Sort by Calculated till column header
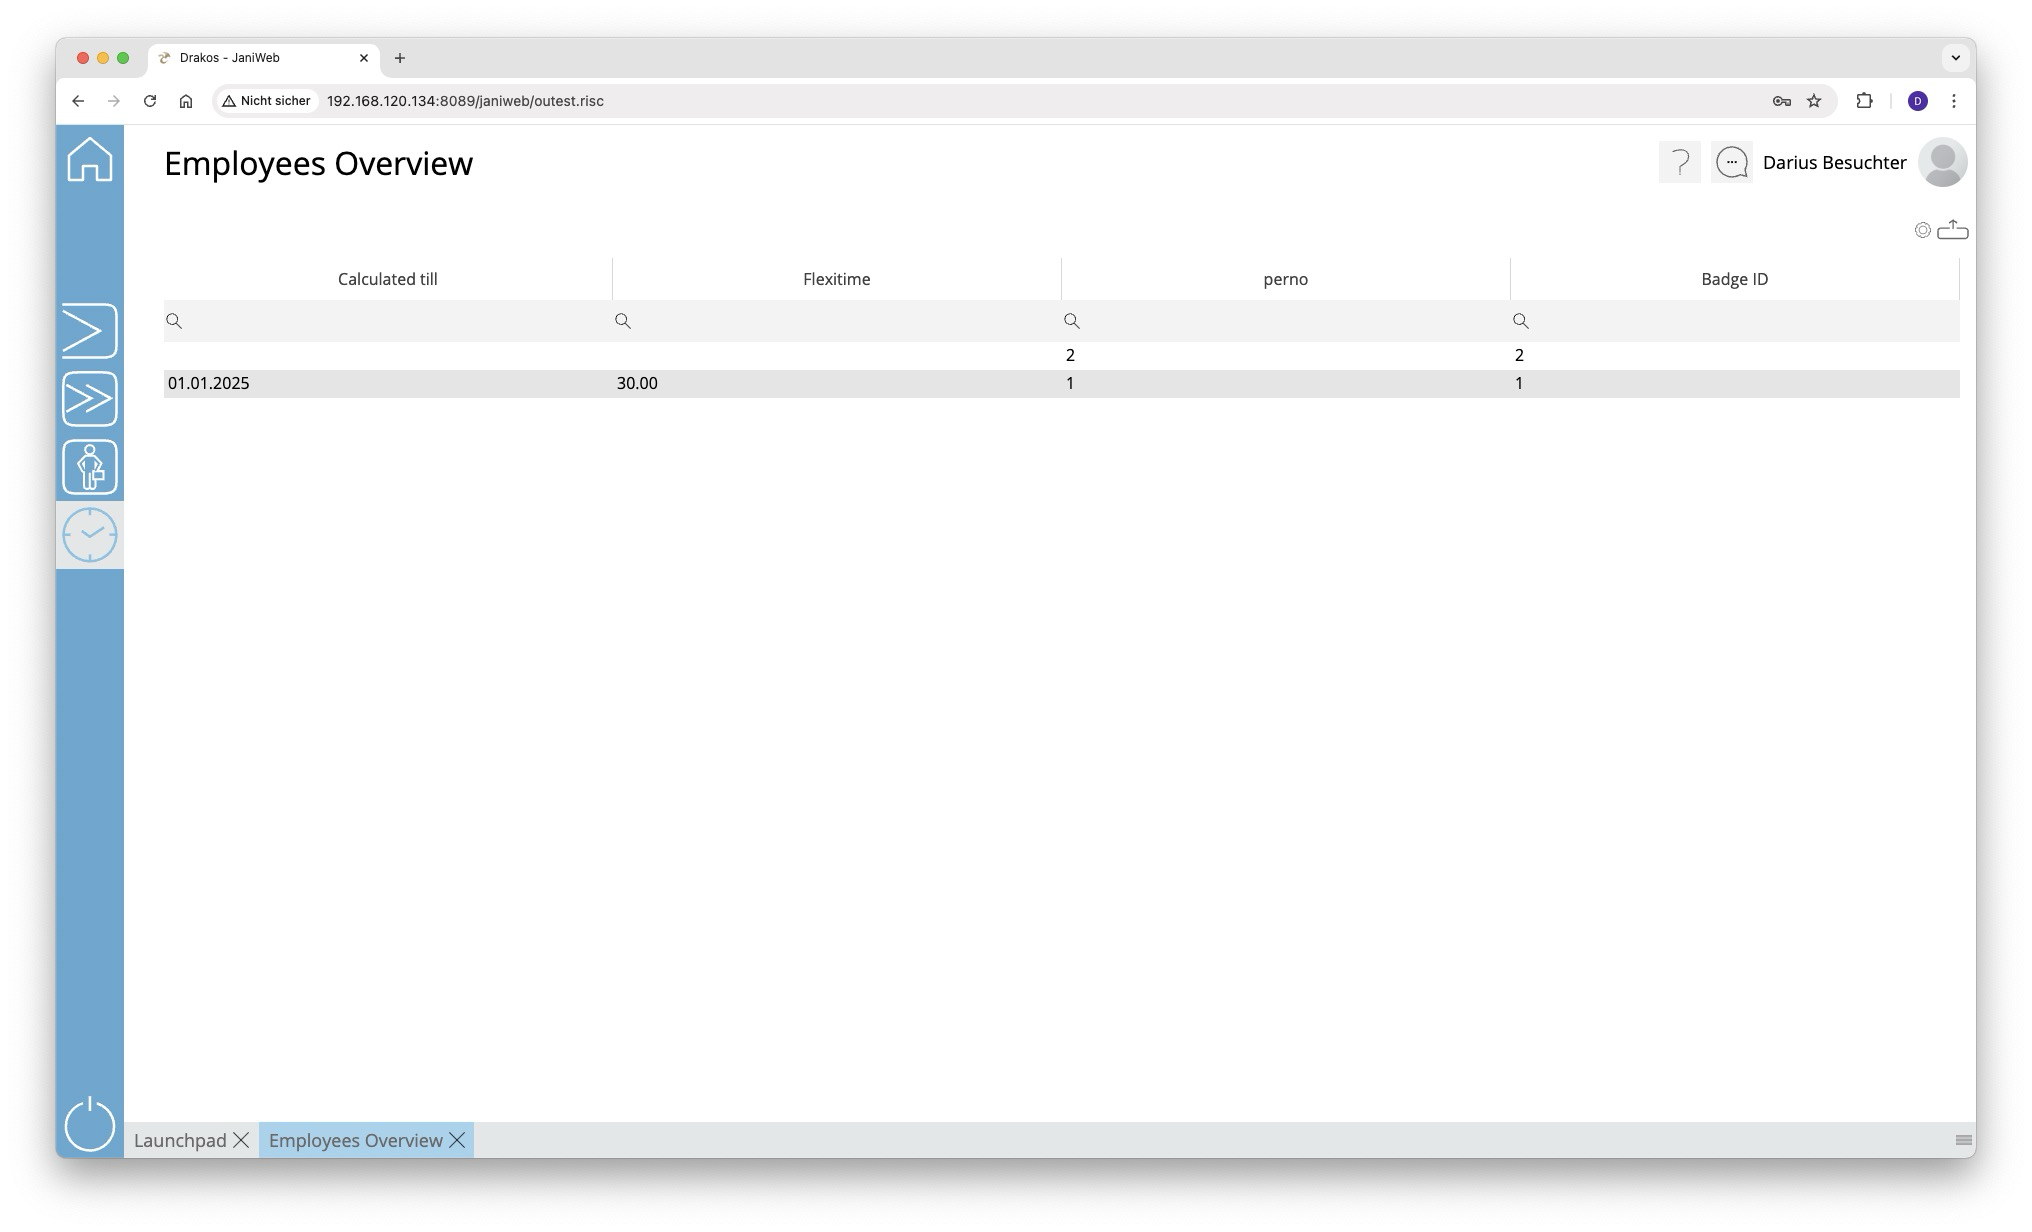Viewport: 2032px width, 1232px height. coord(388,279)
